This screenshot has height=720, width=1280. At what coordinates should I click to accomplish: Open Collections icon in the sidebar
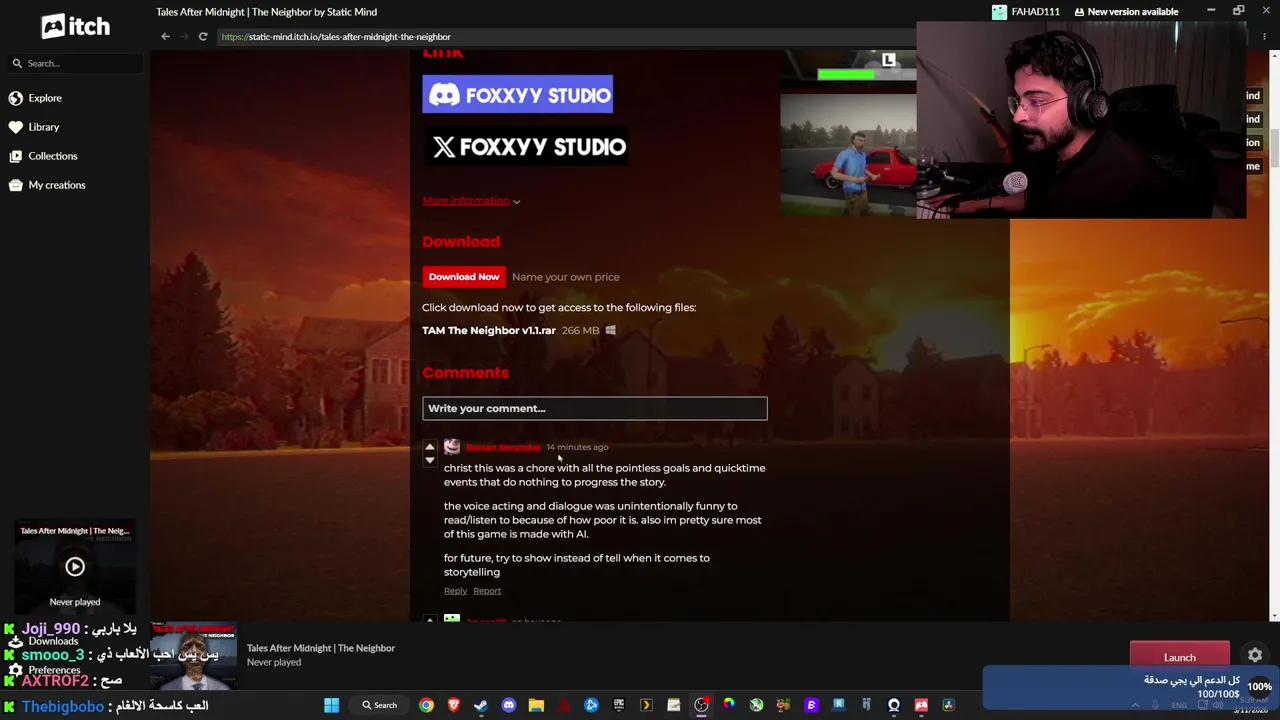pos(16,156)
